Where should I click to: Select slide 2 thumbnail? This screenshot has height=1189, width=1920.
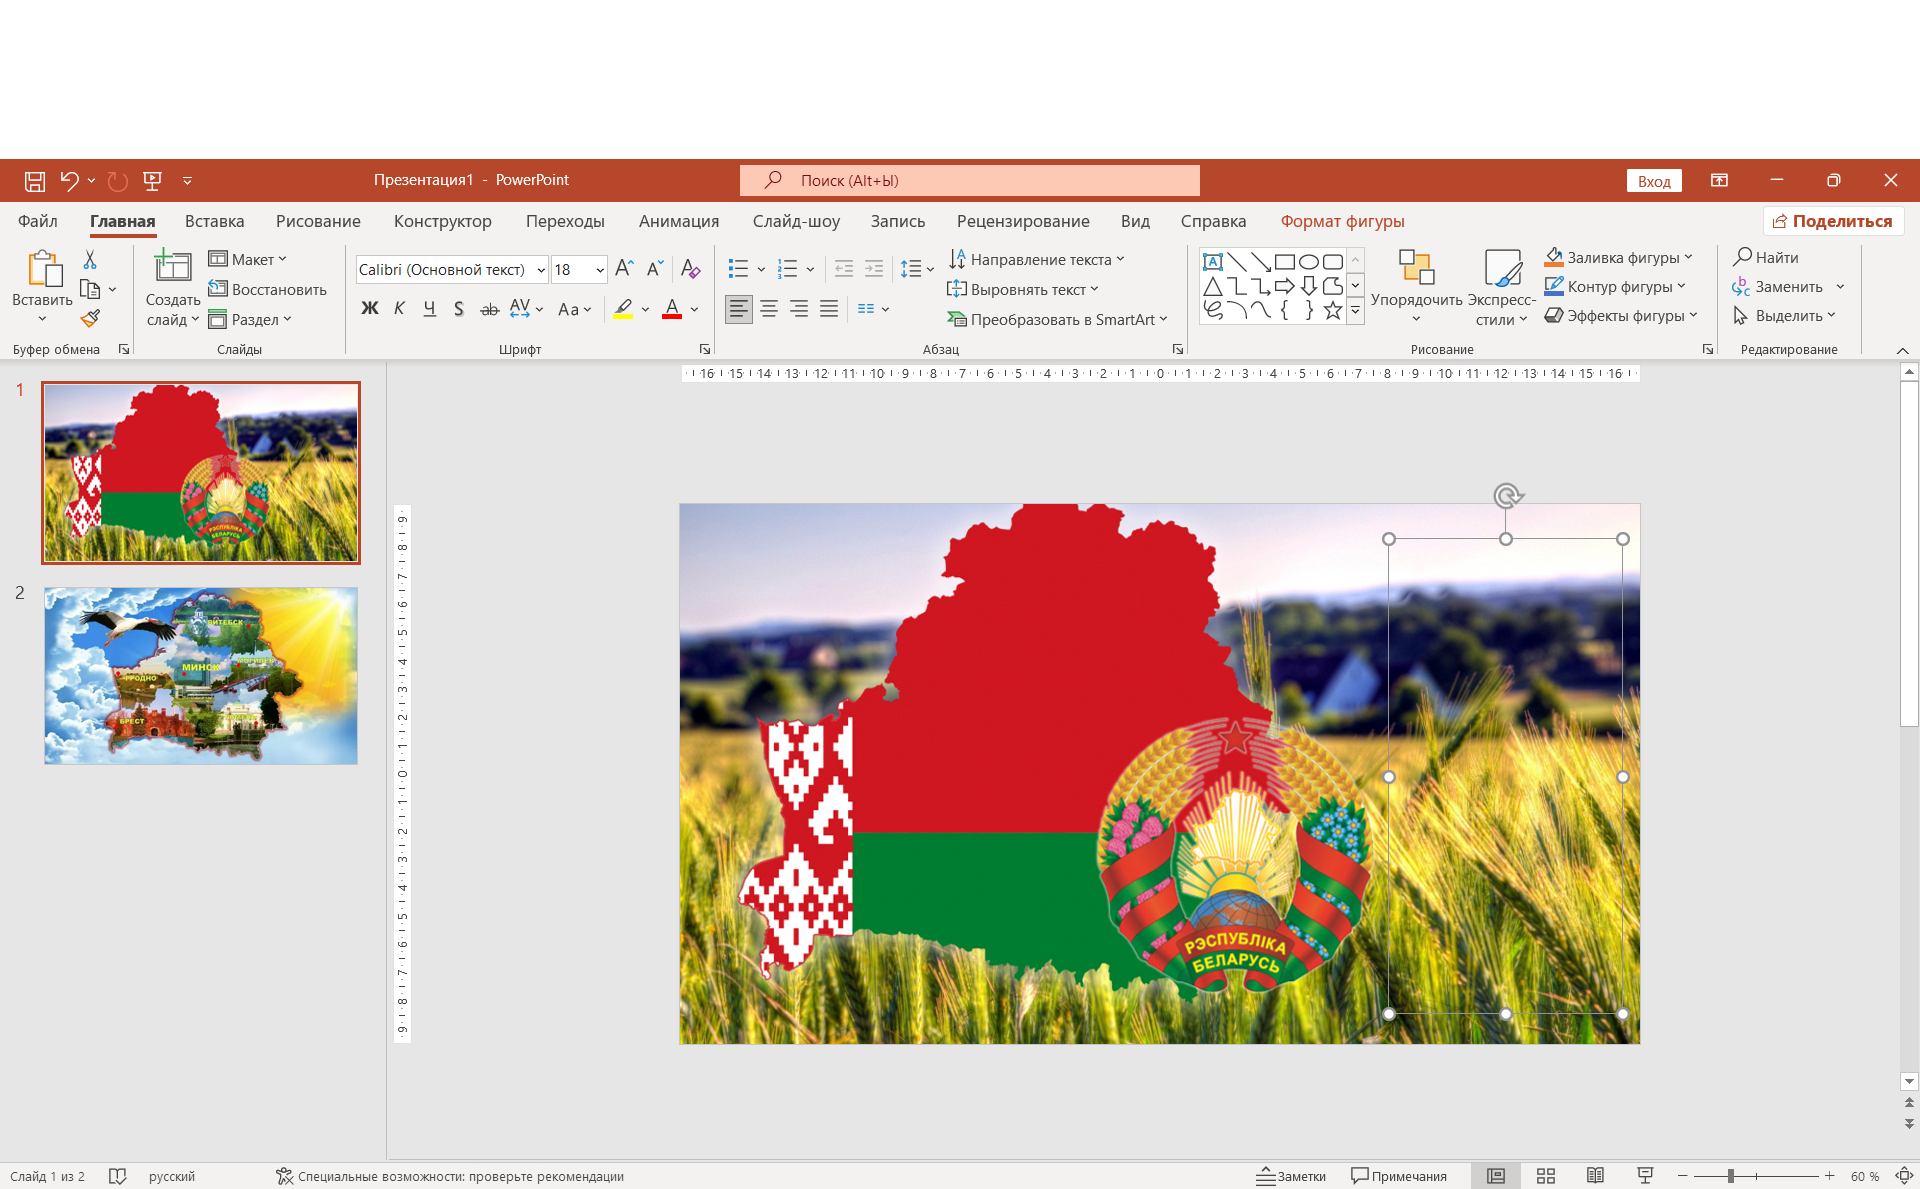click(x=200, y=676)
